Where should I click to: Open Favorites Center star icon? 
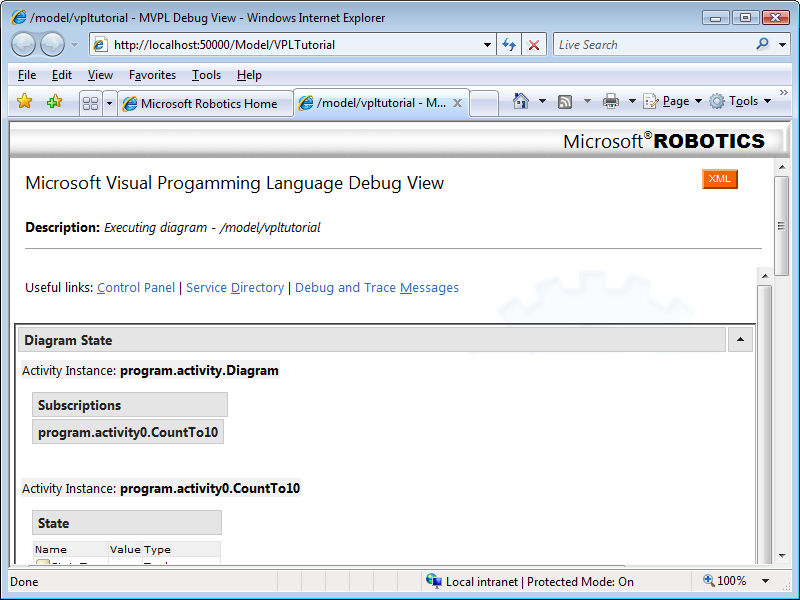(24, 102)
